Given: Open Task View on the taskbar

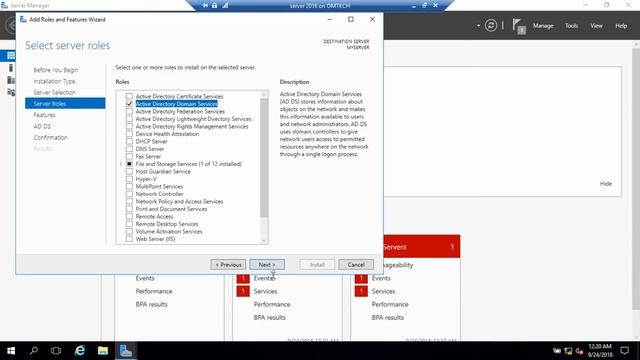Looking at the screenshot, I should pyautogui.click(x=56, y=351).
